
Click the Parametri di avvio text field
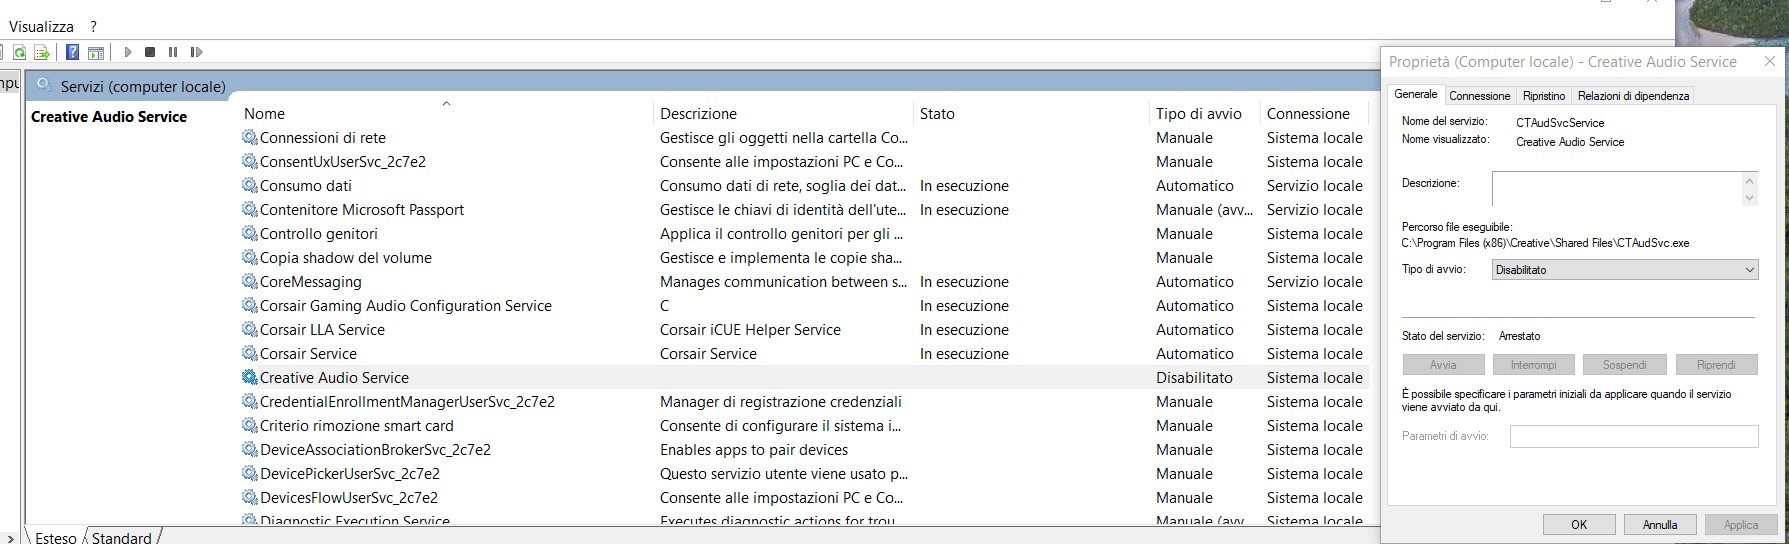pos(1633,436)
